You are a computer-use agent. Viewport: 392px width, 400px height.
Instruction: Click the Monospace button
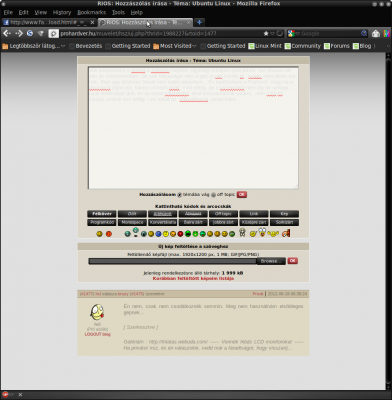pyautogui.click(x=132, y=222)
